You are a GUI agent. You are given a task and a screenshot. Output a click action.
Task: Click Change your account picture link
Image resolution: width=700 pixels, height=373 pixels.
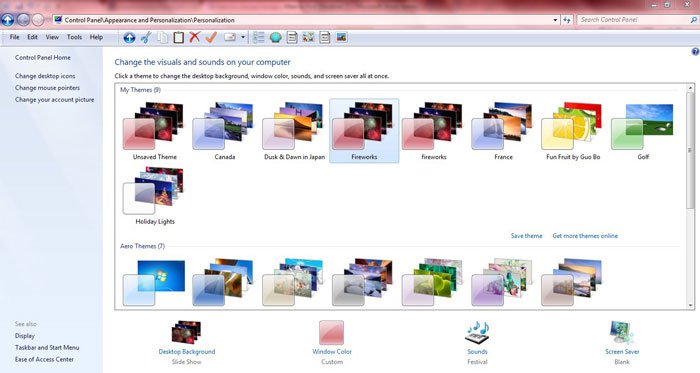(54, 100)
